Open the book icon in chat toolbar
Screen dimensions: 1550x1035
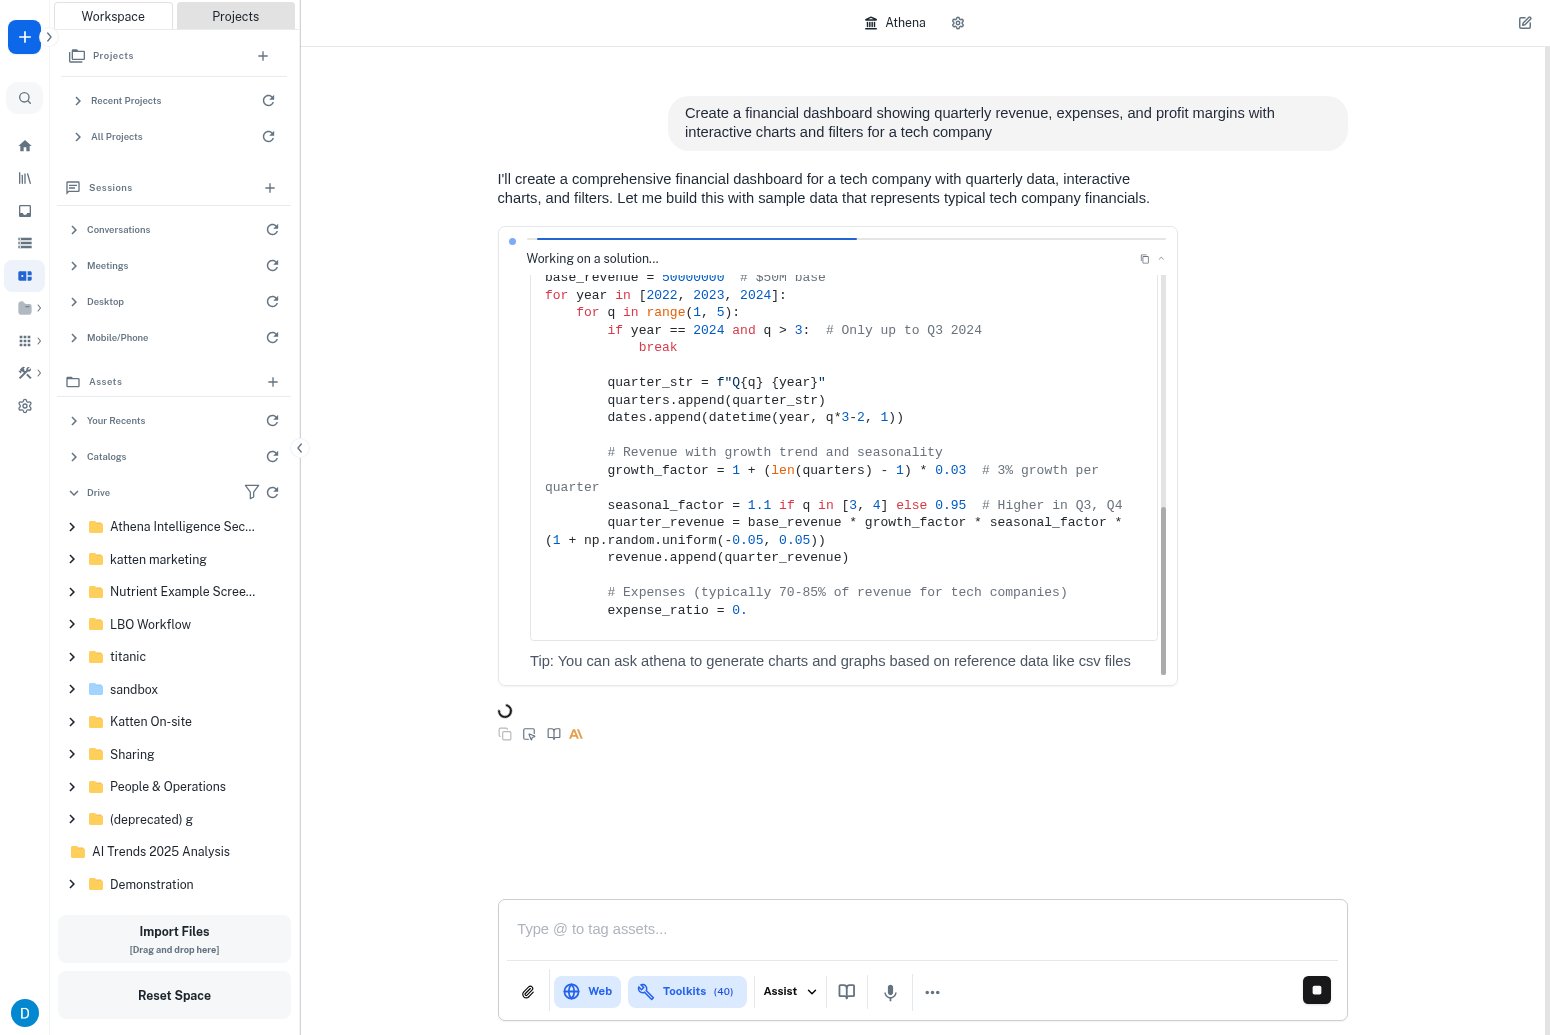click(846, 992)
